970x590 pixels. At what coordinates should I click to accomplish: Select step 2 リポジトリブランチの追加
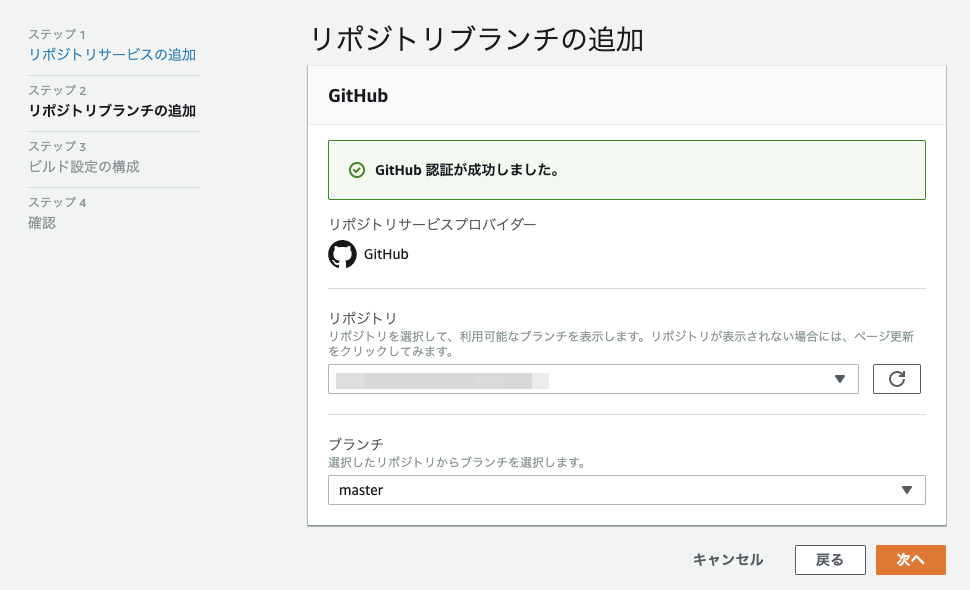click(x=112, y=111)
